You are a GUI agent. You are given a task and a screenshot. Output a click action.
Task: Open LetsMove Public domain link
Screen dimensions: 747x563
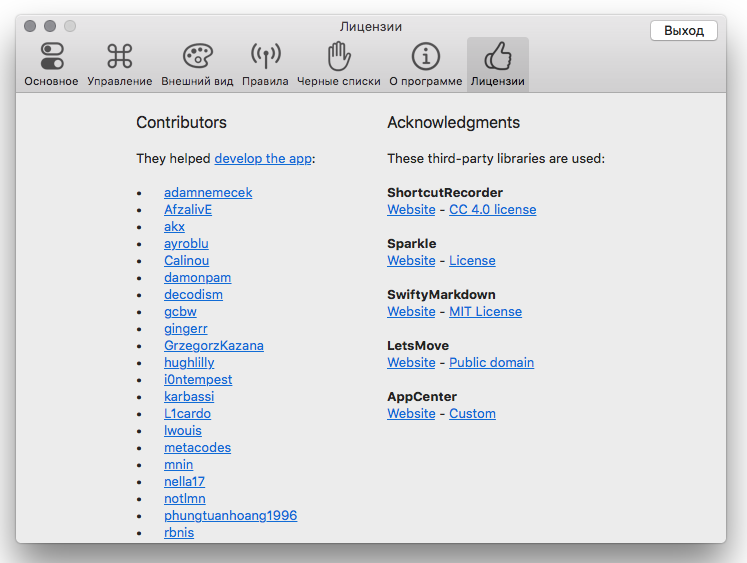(491, 362)
